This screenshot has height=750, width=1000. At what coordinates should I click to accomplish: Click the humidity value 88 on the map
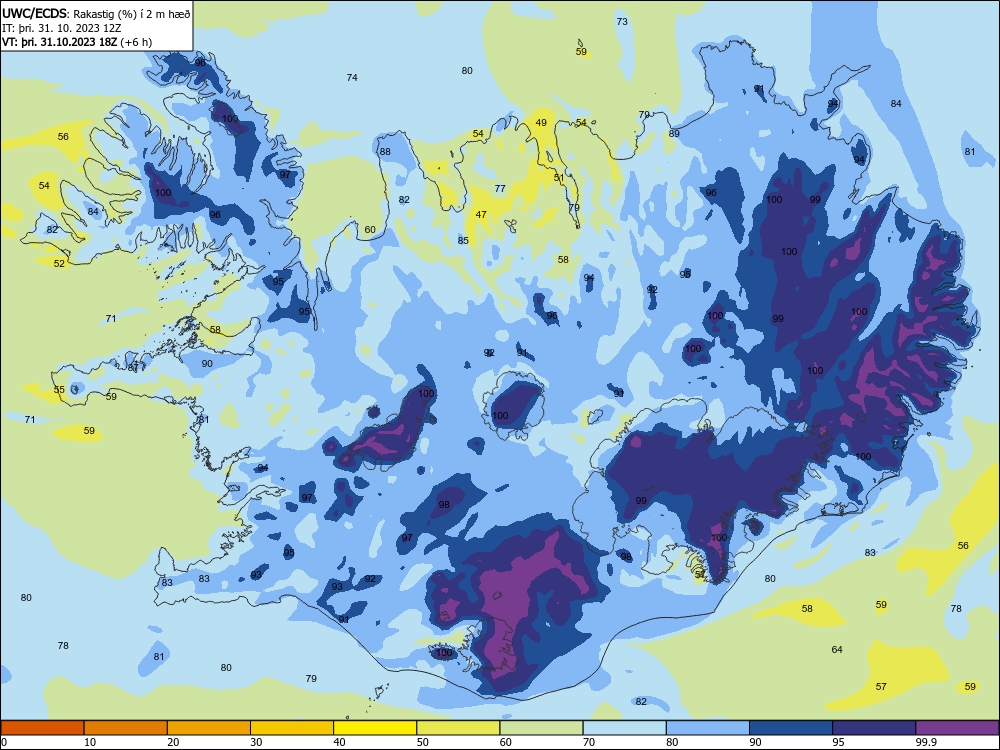(385, 152)
